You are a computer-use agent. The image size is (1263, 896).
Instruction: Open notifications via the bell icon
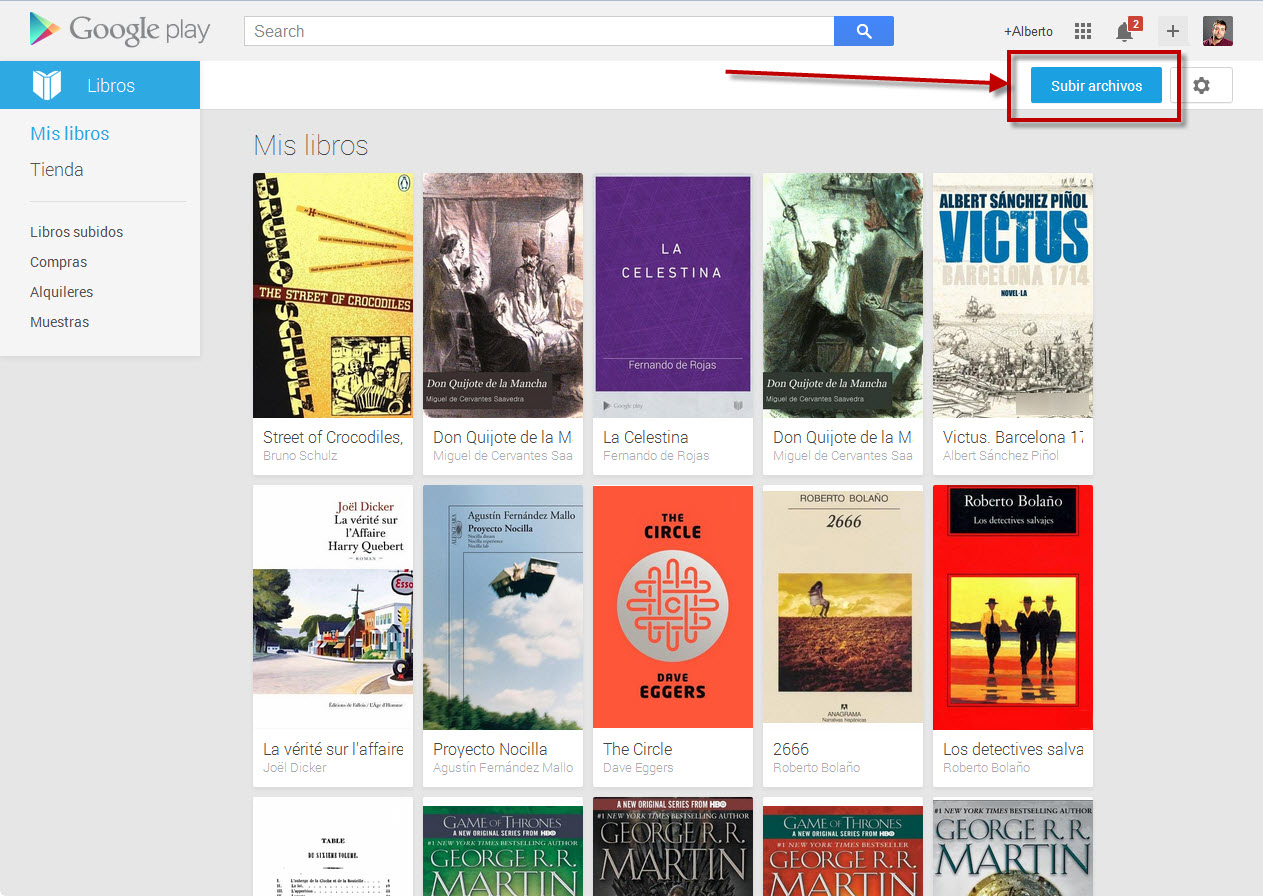[x=1122, y=31]
